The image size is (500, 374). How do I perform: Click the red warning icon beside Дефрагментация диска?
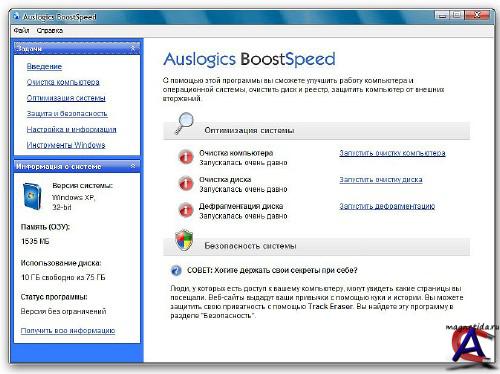tap(186, 210)
